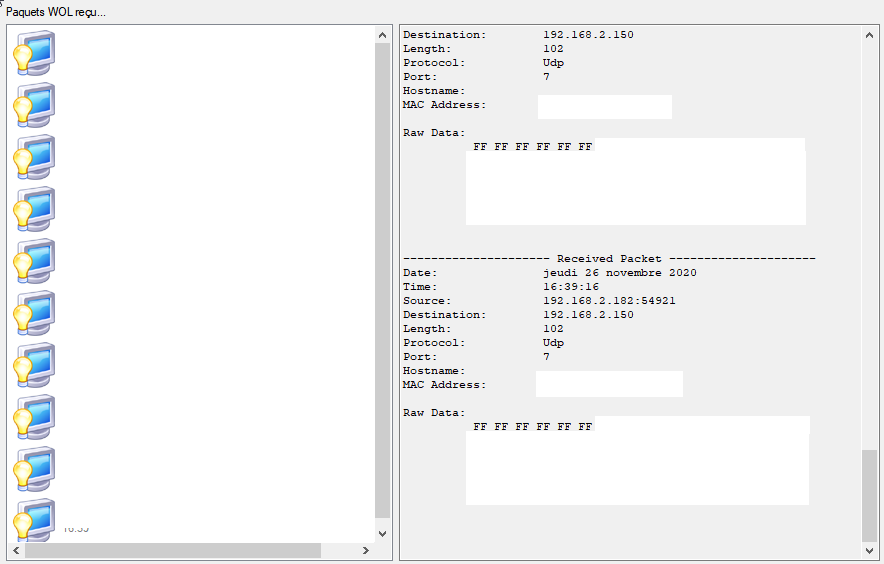Click the source '192.168.2.182:54921'
Viewport: 884px width, 564px height.
(x=609, y=301)
